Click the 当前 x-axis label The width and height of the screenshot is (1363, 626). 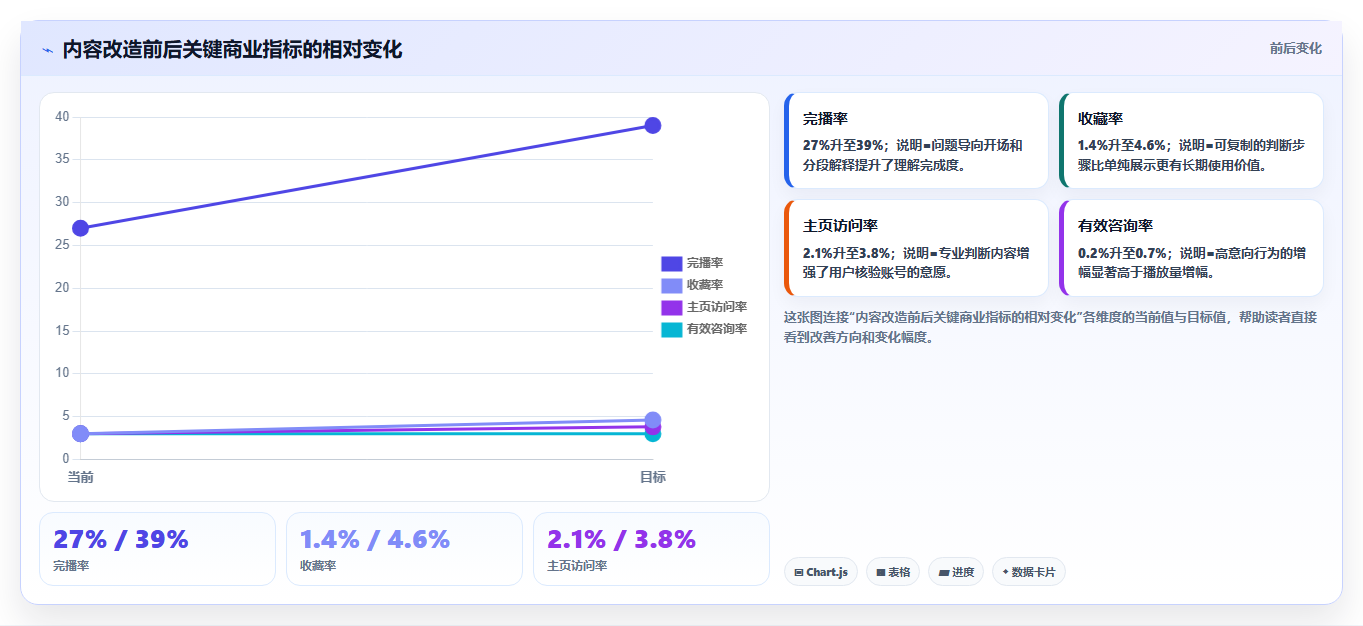click(81, 477)
